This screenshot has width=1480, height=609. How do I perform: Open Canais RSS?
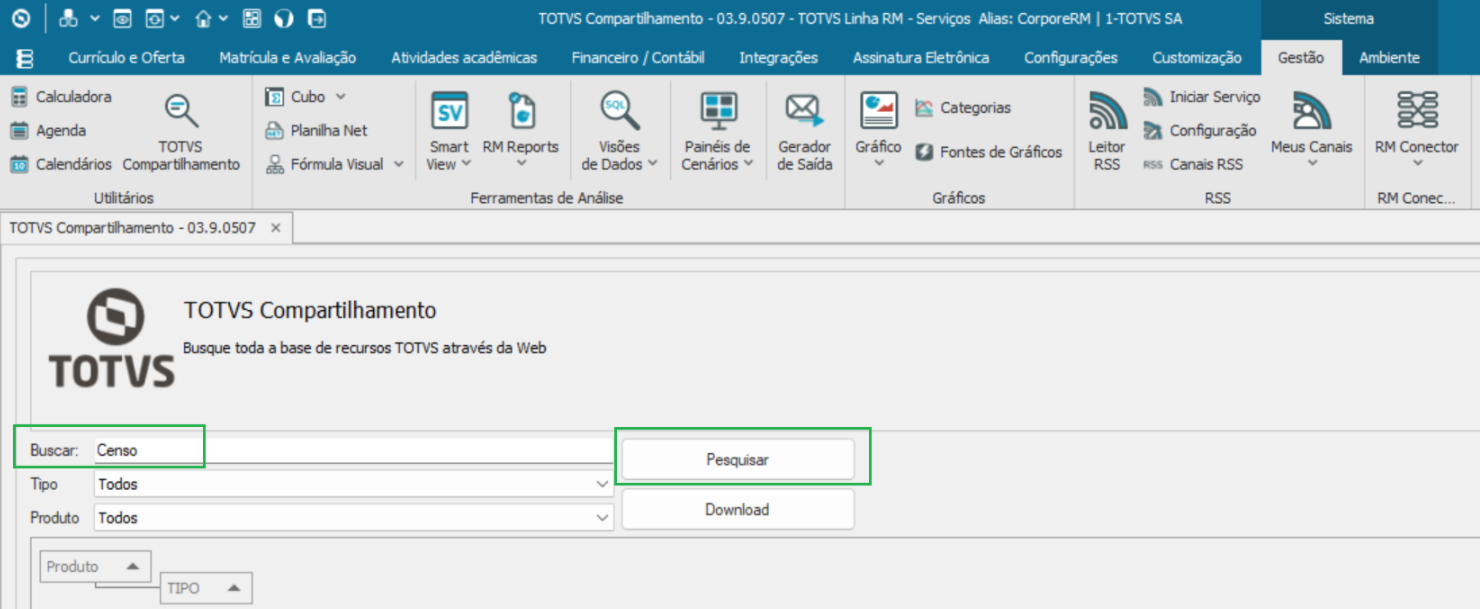point(1194,164)
